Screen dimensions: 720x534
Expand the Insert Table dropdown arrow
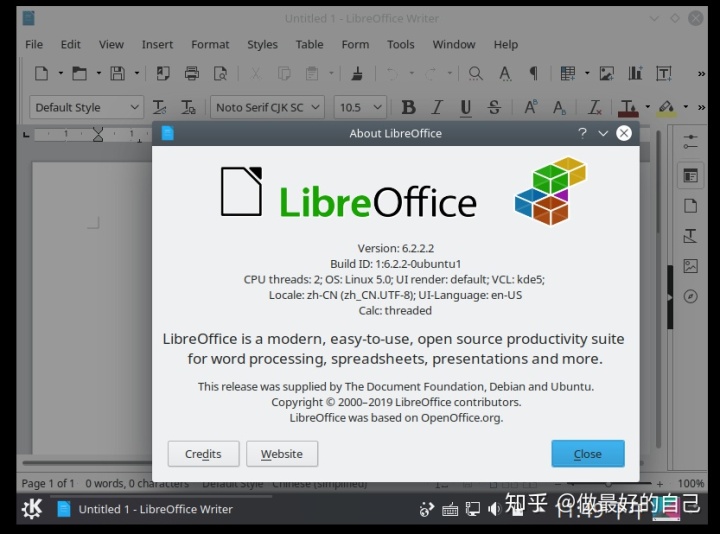pos(587,73)
